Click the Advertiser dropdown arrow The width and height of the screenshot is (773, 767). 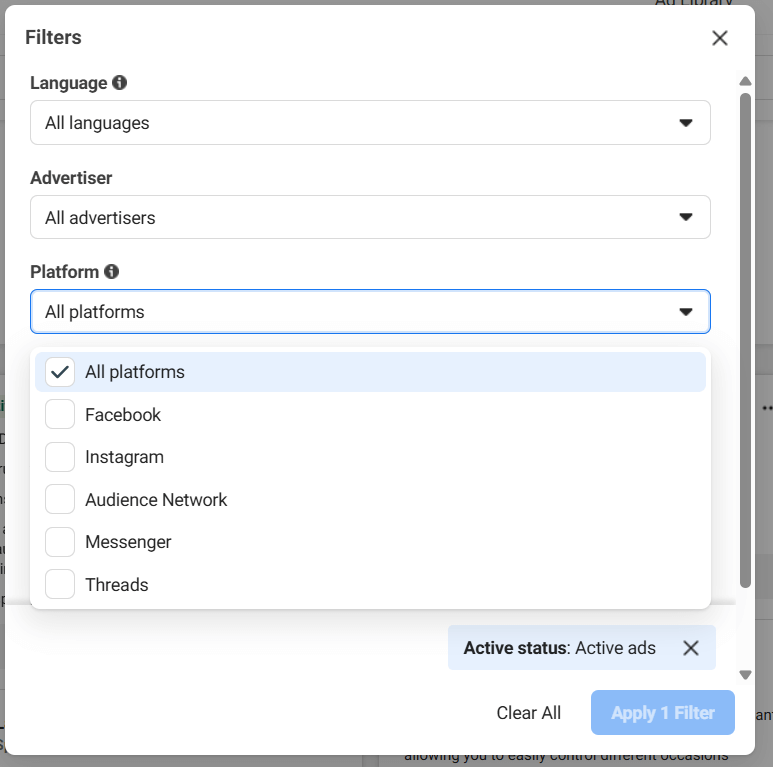(686, 217)
